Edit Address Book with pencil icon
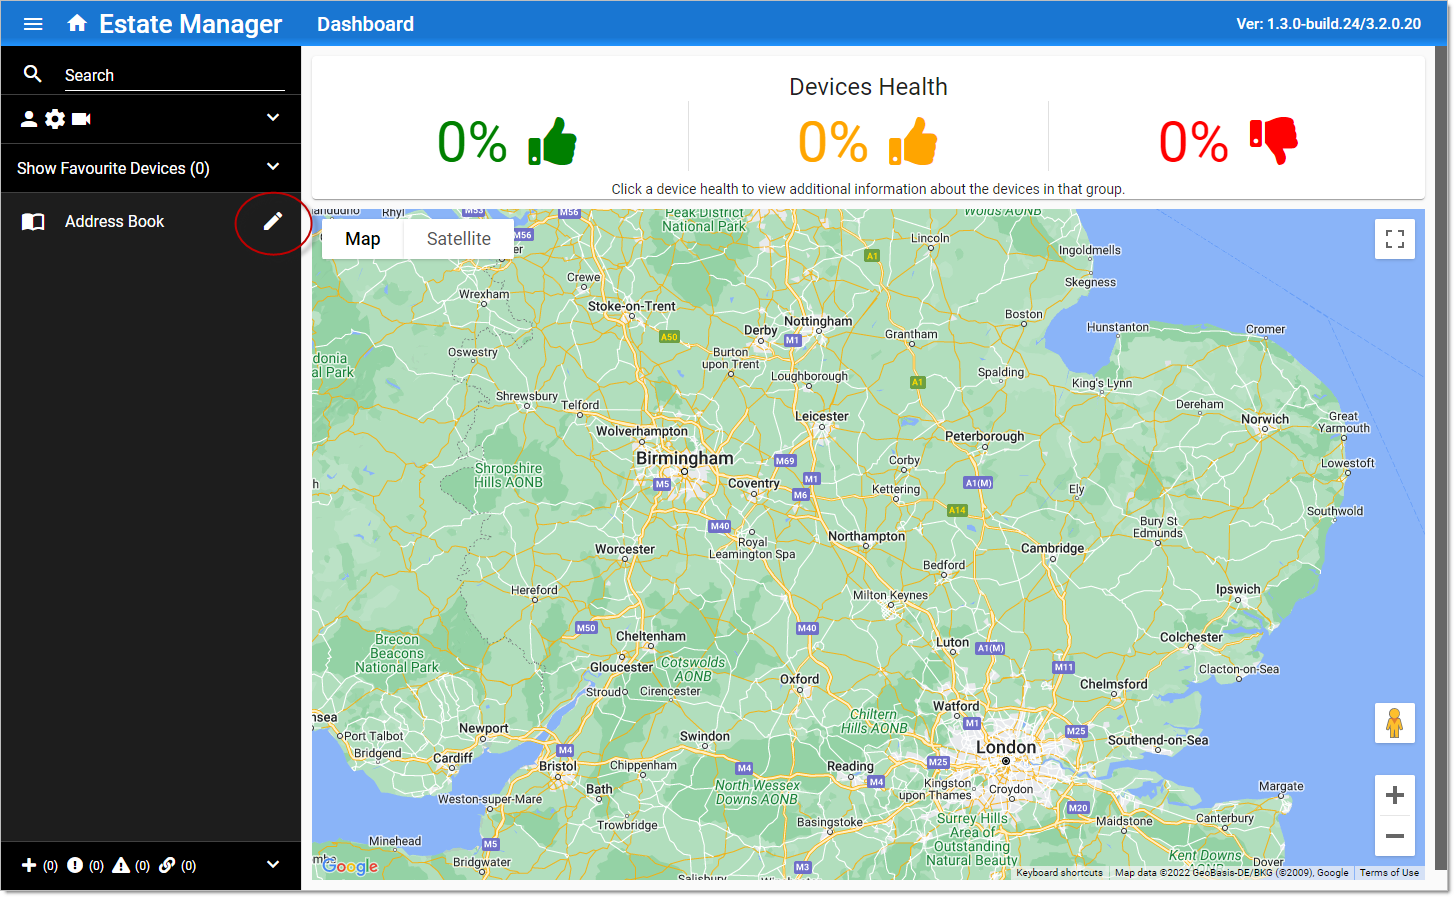 (x=272, y=221)
